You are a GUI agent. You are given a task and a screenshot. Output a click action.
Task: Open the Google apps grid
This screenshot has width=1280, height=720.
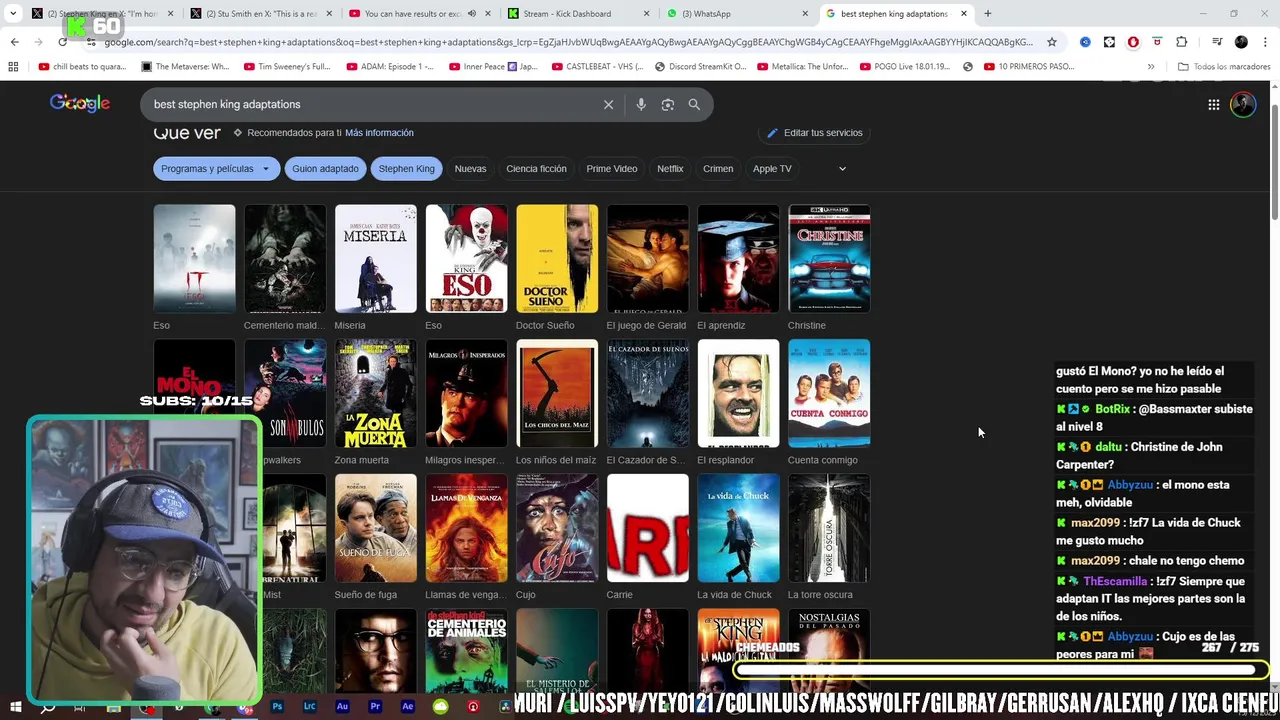click(x=1213, y=104)
